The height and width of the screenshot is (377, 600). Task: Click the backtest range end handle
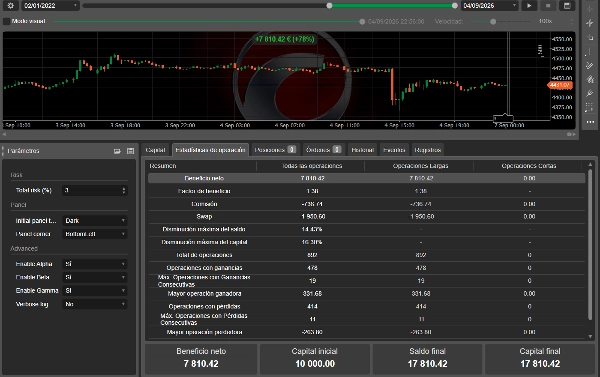(x=455, y=5)
